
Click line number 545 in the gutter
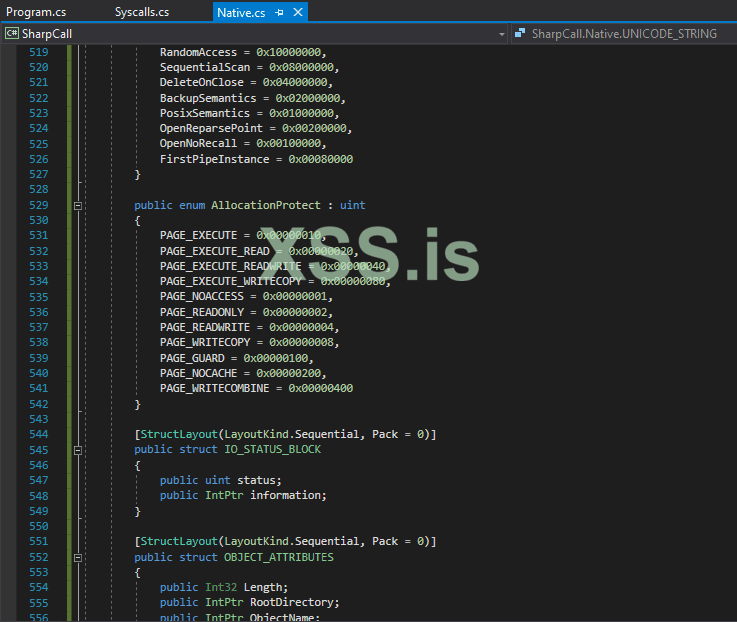click(38, 450)
